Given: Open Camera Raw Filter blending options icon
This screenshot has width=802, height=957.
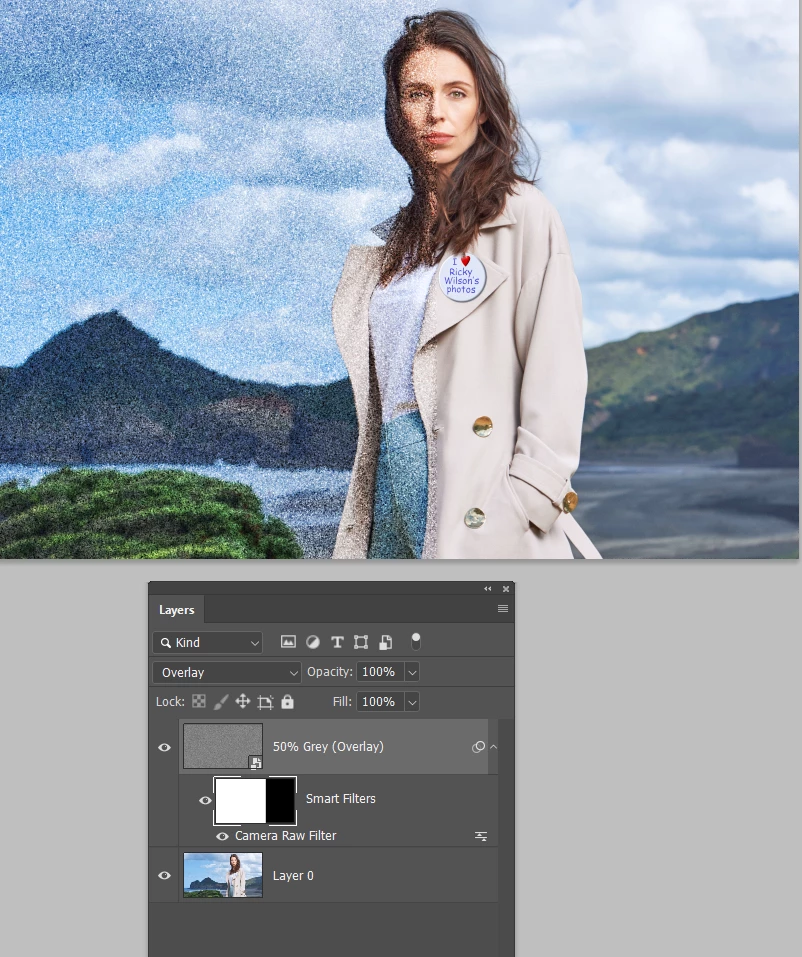Looking at the screenshot, I should coord(481,836).
